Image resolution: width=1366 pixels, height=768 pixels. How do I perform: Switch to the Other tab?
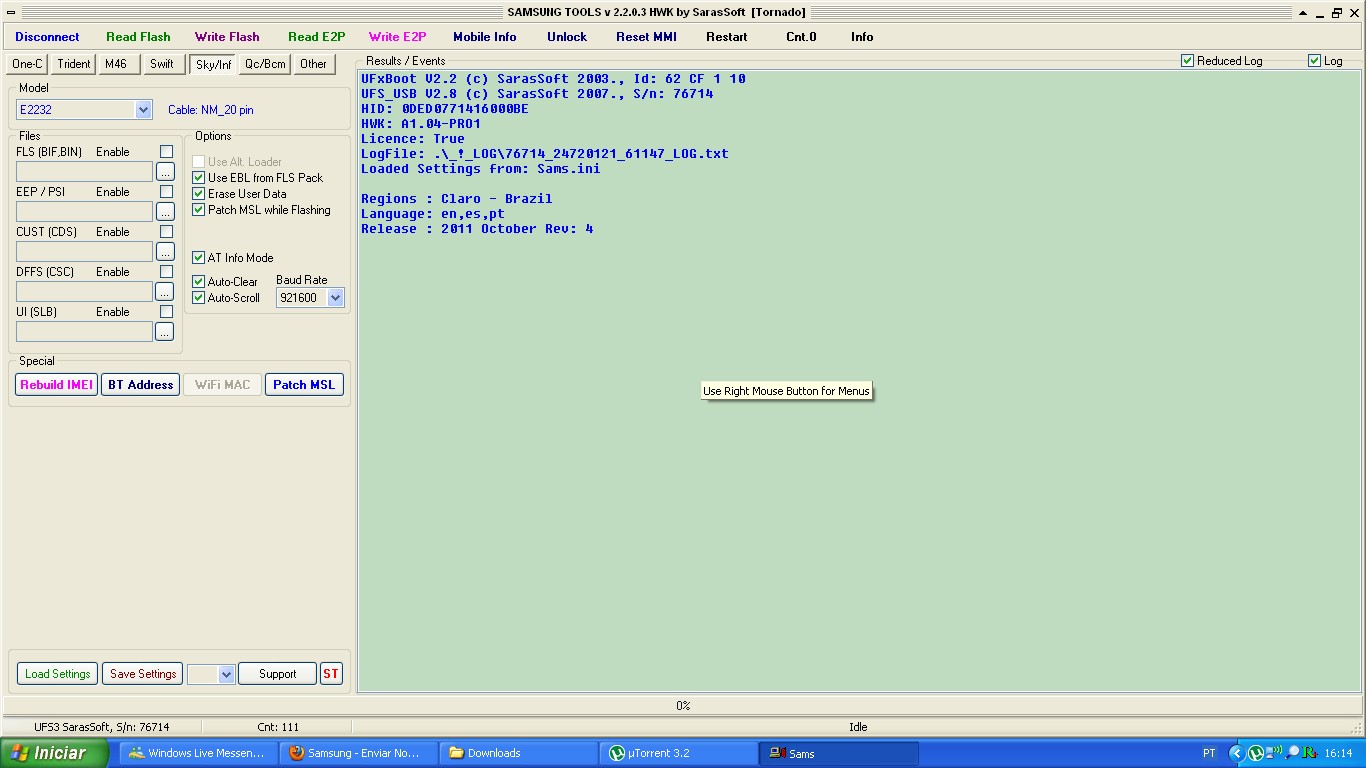click(x=313, y=64)
